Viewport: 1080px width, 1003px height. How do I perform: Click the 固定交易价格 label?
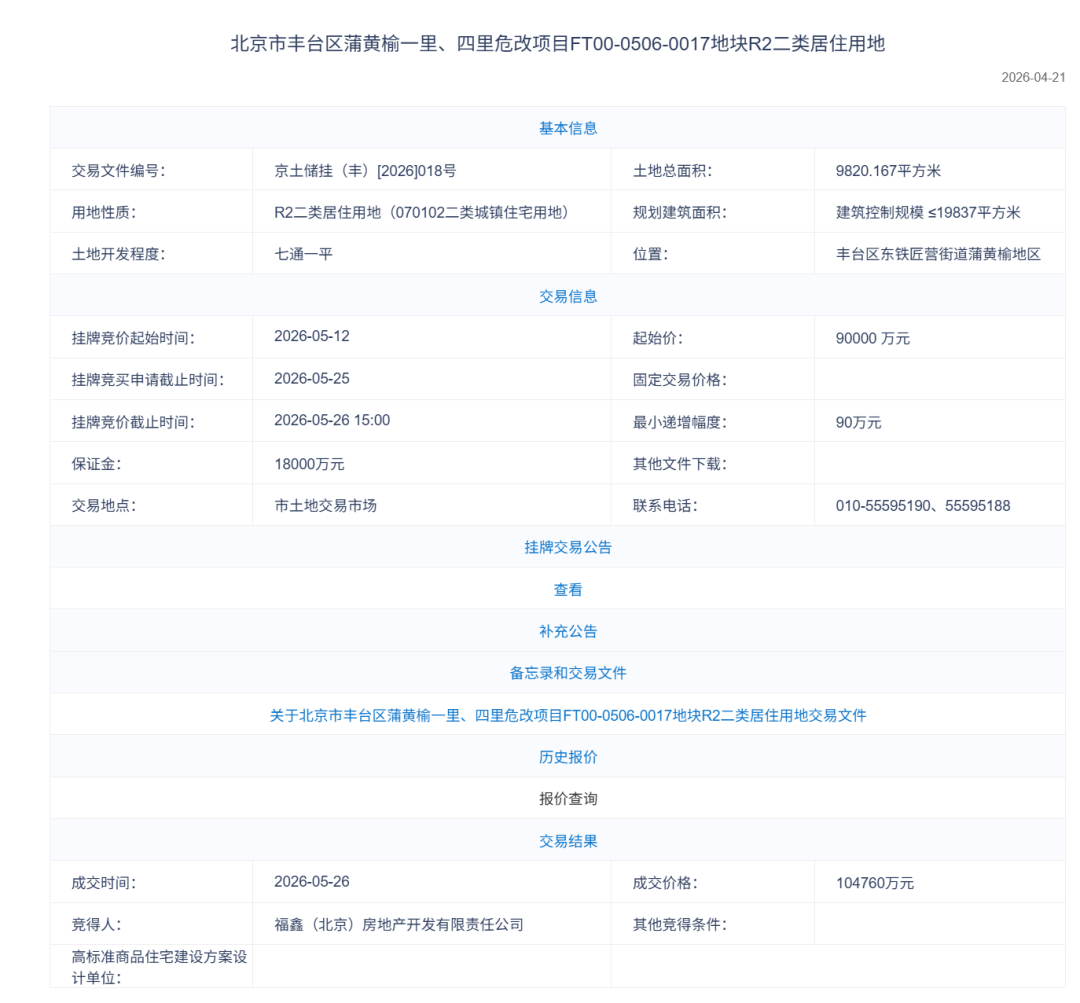click(x=680, y=380)
